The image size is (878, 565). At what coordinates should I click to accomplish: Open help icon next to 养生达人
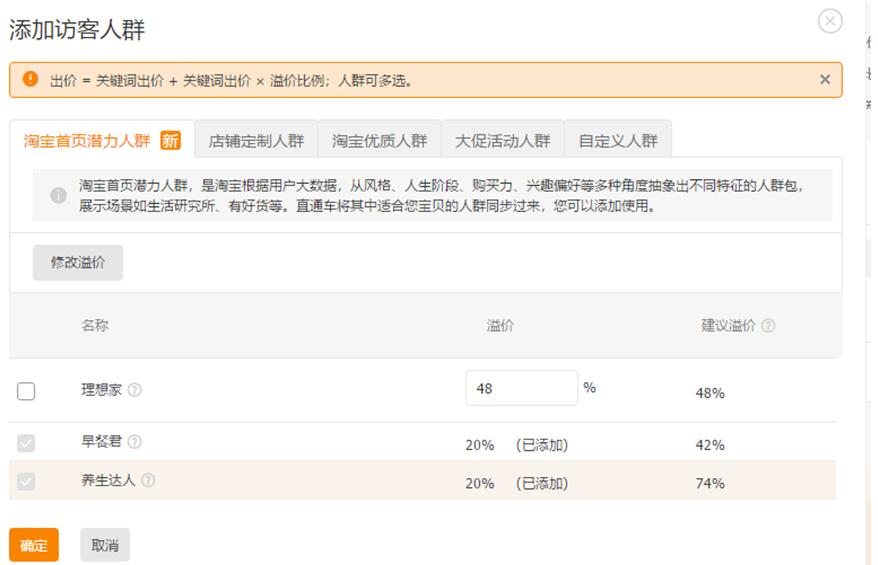tap(148, 480)
